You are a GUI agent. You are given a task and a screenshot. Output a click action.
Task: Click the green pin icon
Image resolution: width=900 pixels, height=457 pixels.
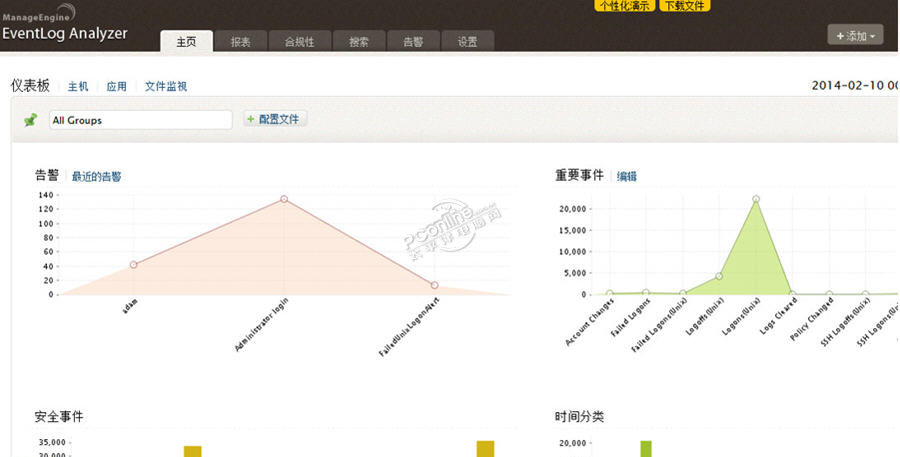tap(31, 119)
